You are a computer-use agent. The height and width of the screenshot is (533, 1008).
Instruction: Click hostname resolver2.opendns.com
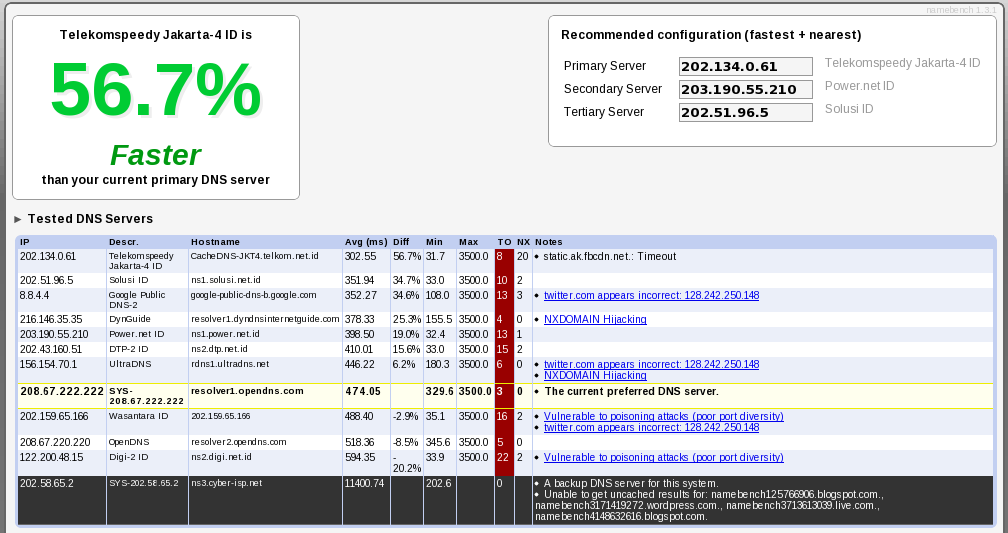(238, 442)
